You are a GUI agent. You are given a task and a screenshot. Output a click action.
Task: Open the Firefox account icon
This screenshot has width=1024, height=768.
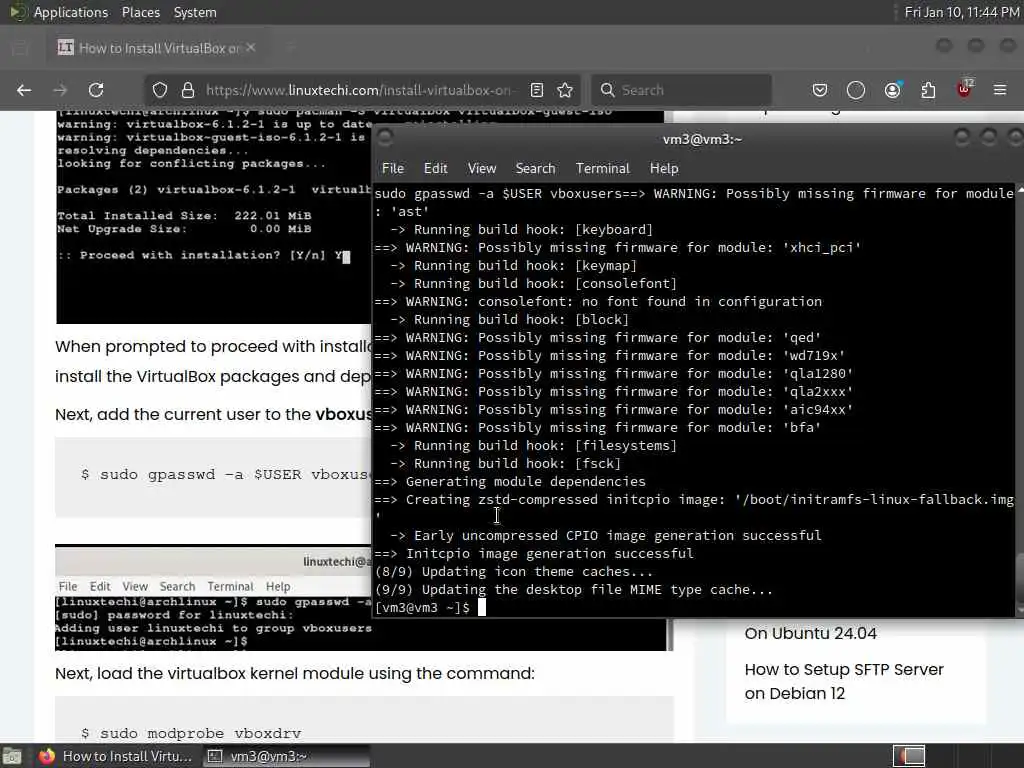point(892,90)
